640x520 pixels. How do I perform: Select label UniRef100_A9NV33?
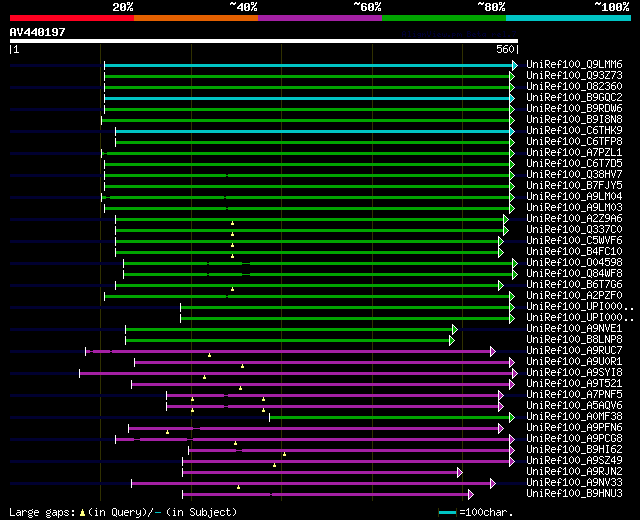click(x=574, y=483)
